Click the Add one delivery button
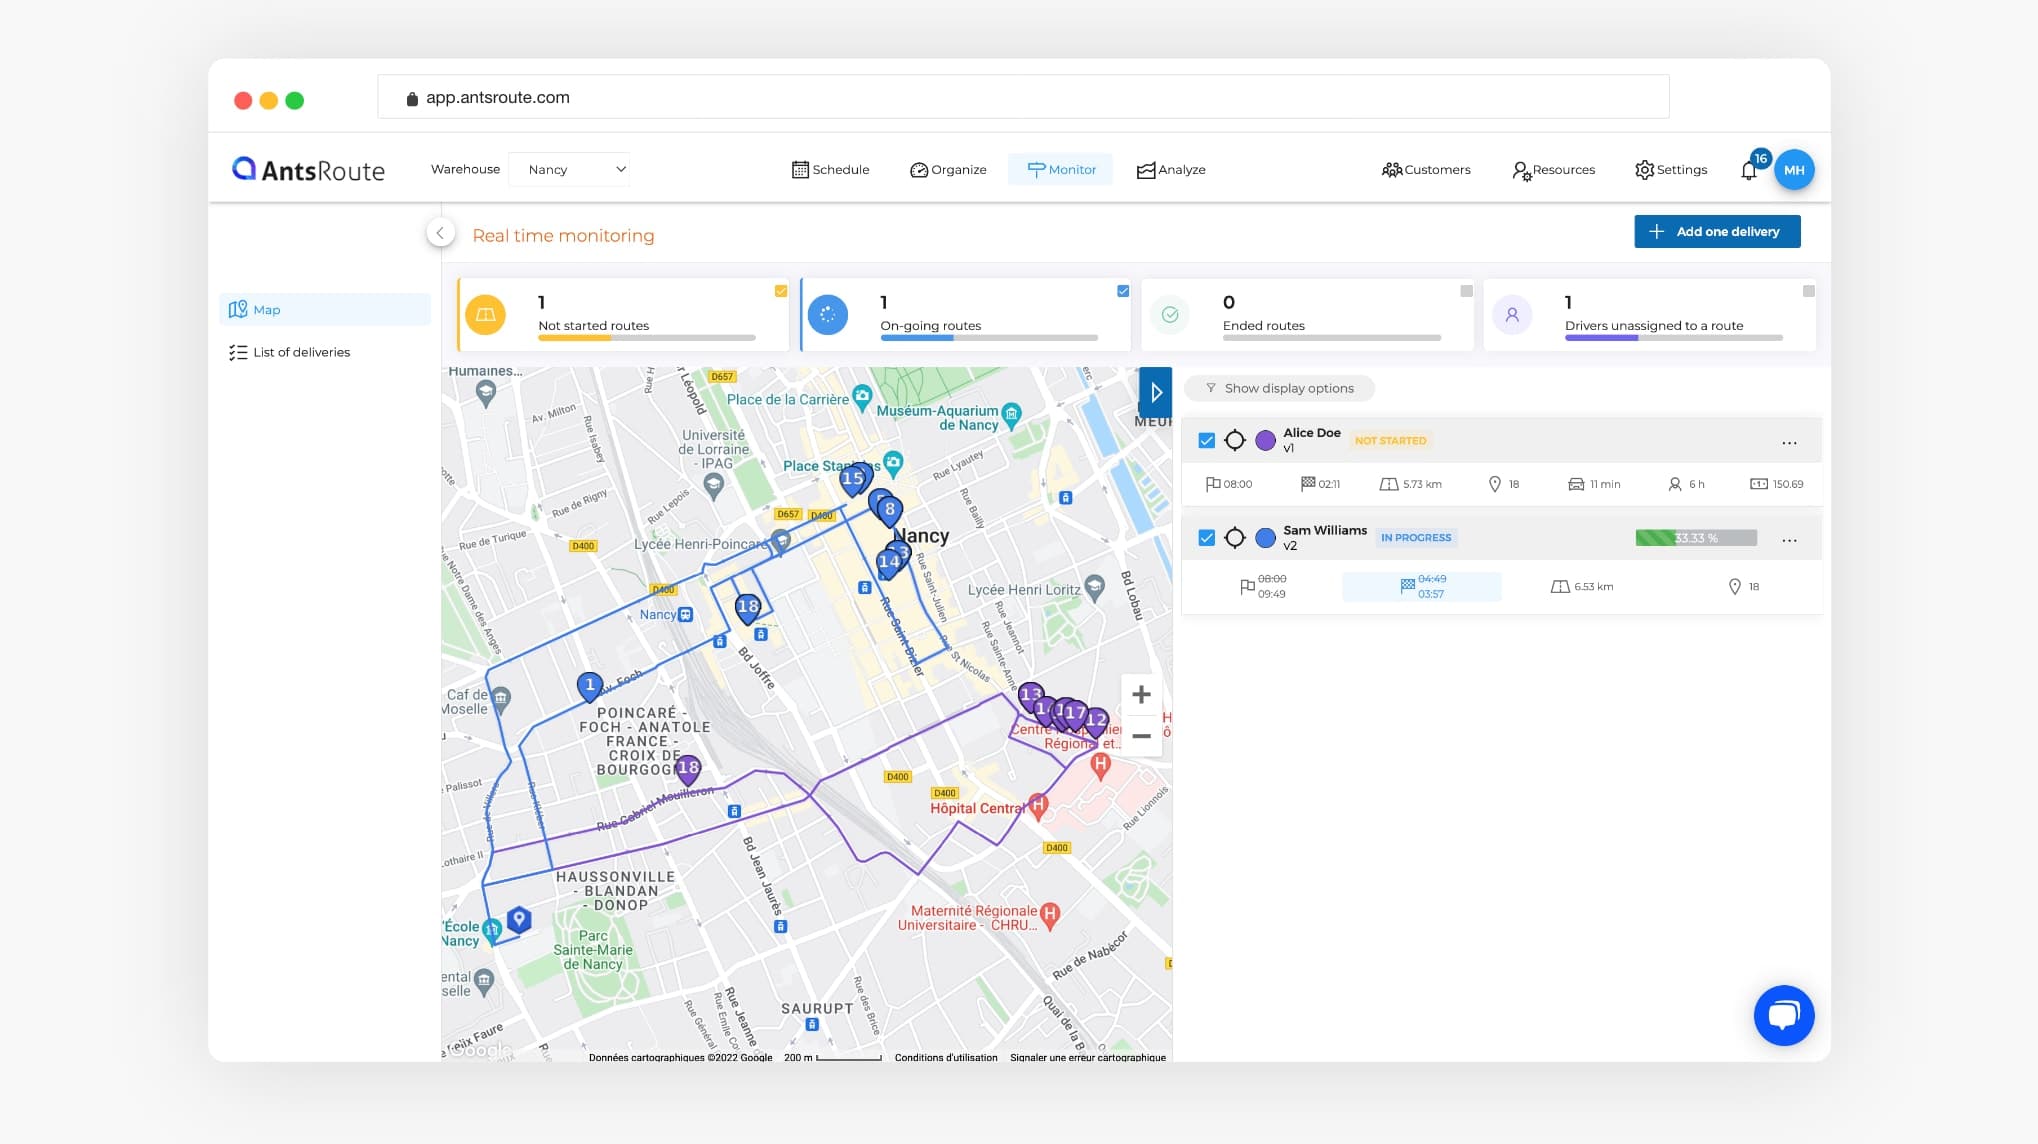This screenshot has width=2038, height=1144. [1717, 231]
